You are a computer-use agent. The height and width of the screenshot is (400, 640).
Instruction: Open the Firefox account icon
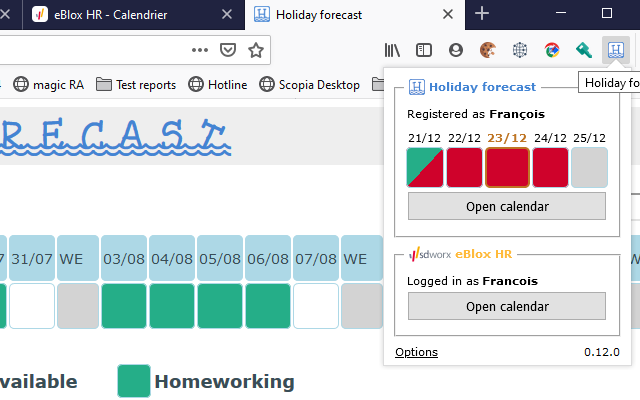[456, 50]
